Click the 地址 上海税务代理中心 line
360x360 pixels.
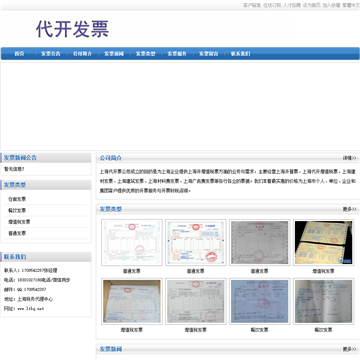coord(28,299)
